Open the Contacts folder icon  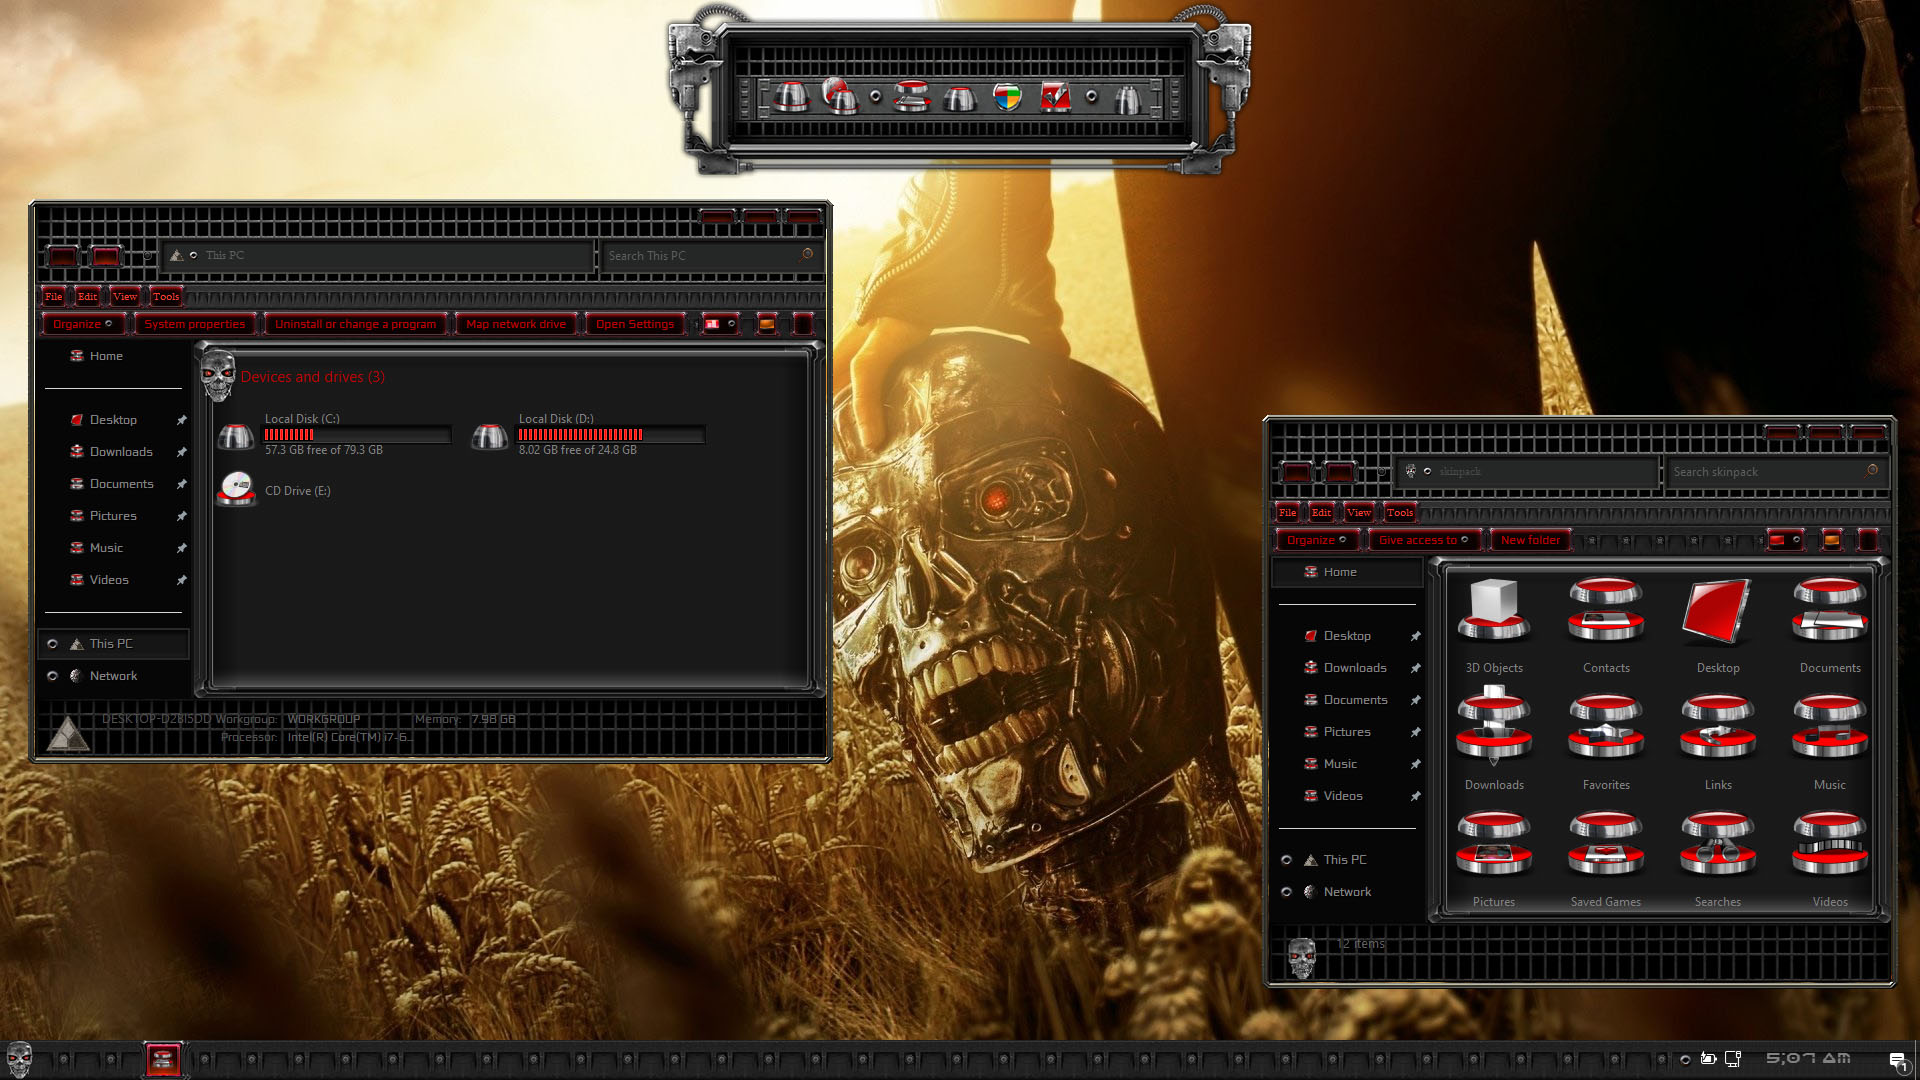click(1606, 610)
